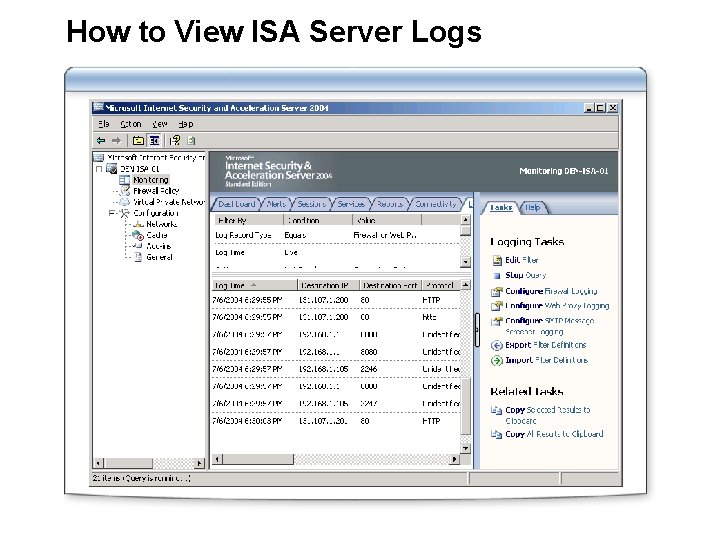Click the application icon in the title bar
The image size is (720, 540).
pos(98,107)
